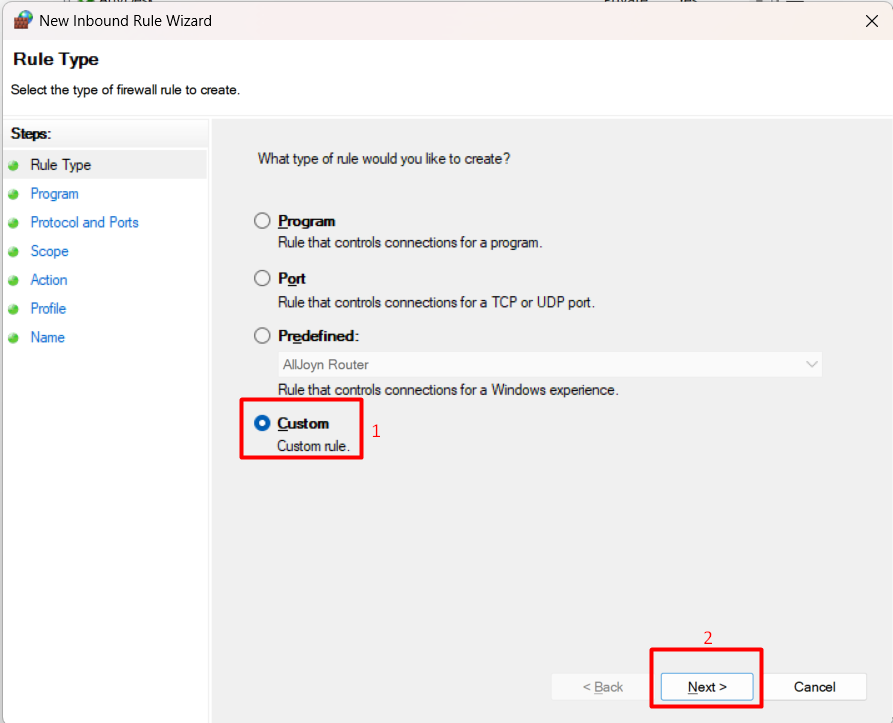Click the firewall wizard title bar icon
The height and width of the screenshot is (723, 893).
[23, 20]
